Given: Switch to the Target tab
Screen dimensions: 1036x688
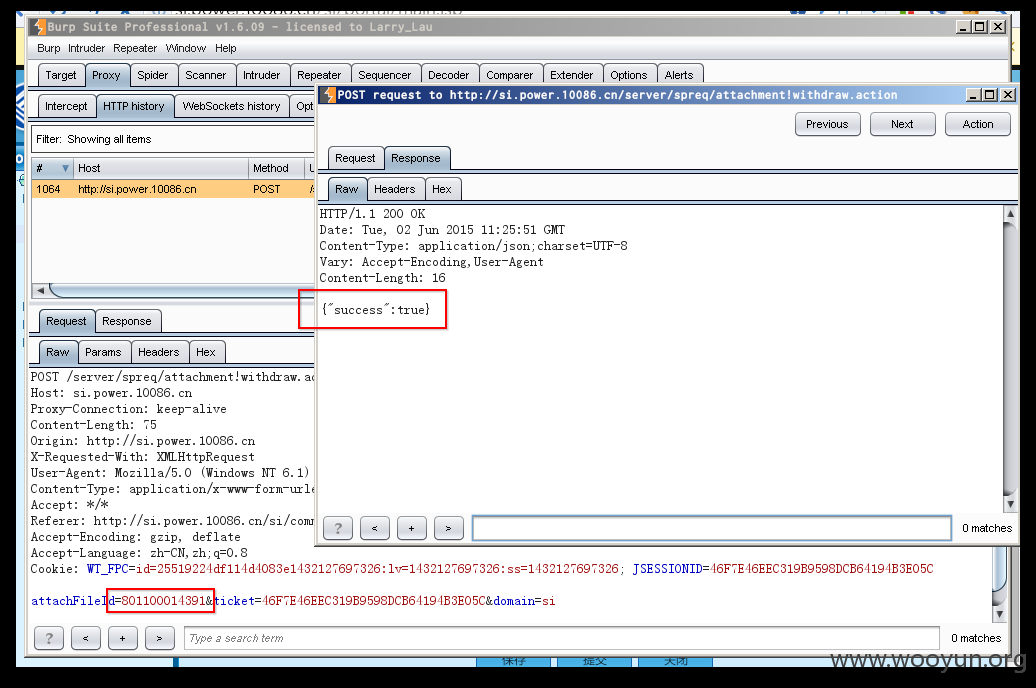Looking at the screenshot, I should [61, 75].
